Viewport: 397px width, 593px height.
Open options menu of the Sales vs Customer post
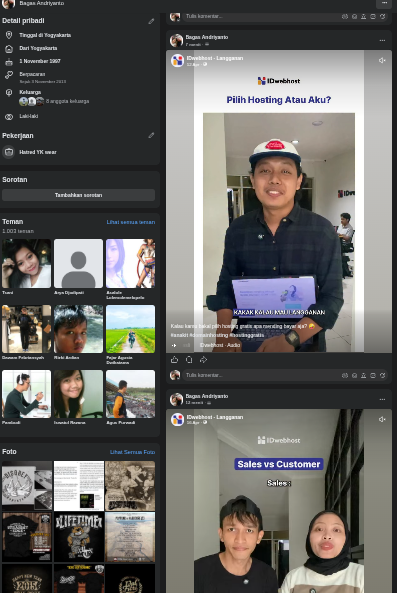click(382, 399)
